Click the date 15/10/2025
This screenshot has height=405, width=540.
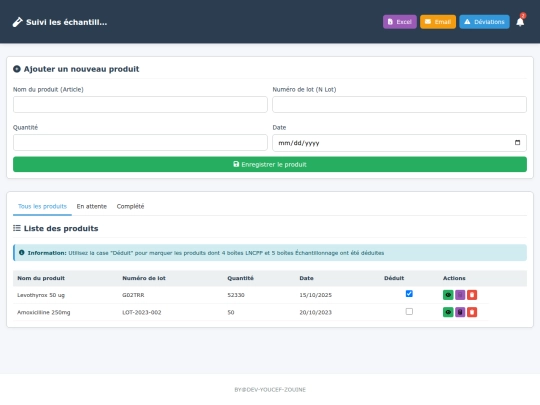(x=315, y=295)
